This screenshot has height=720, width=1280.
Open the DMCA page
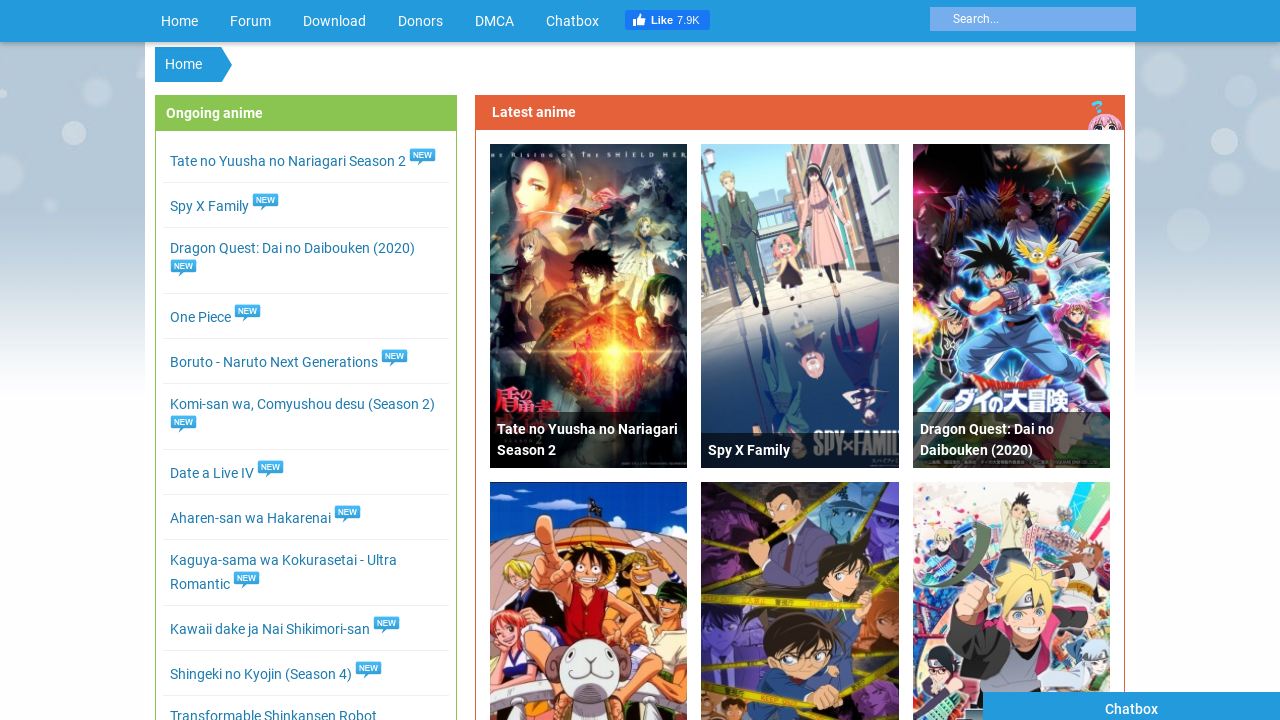pyautogui.click(x=494, y=21)
